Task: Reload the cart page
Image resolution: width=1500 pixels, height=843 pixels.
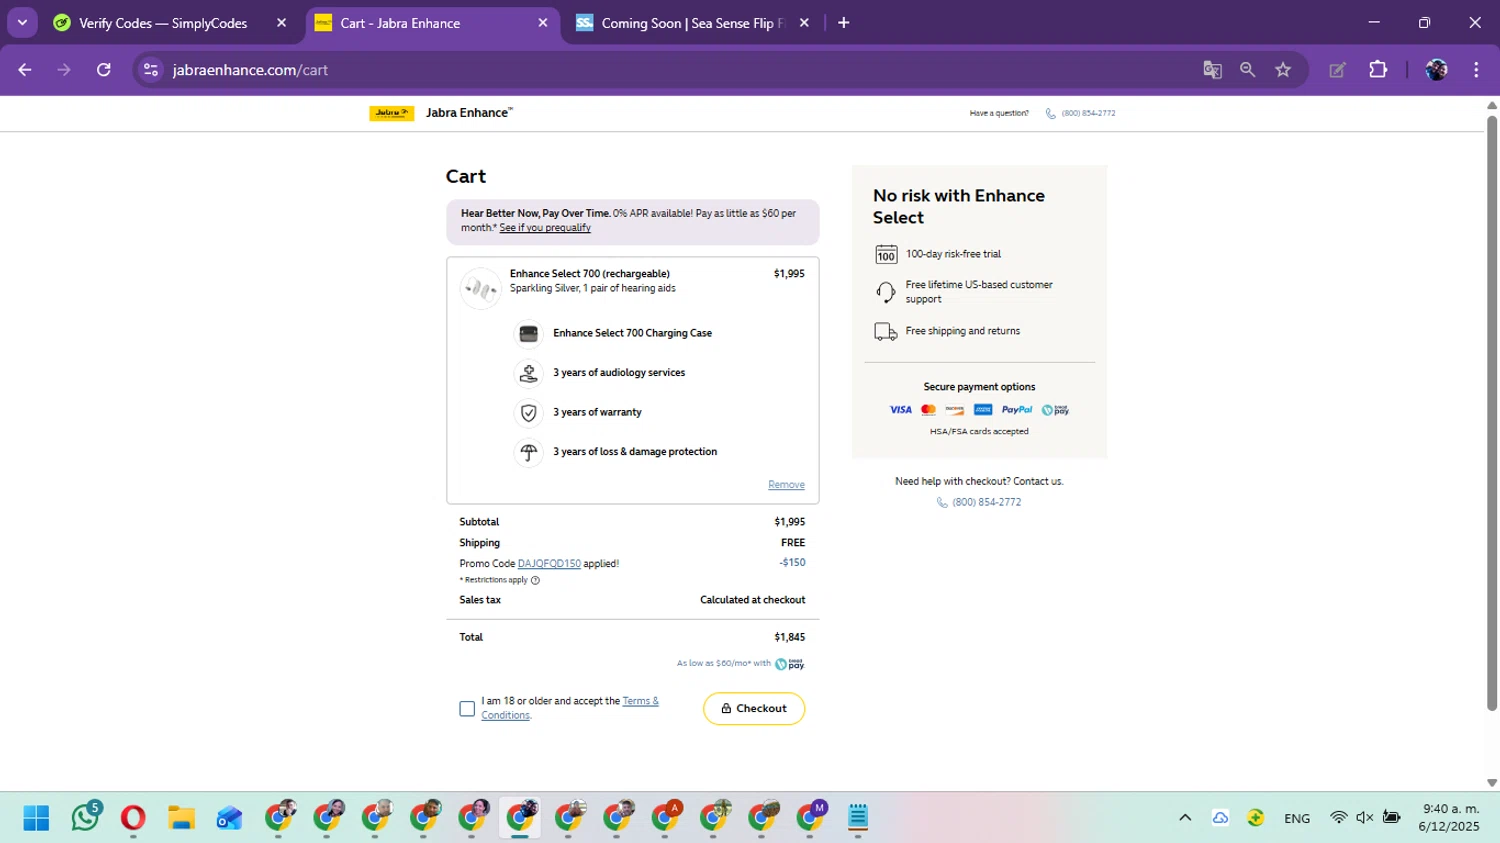Action: pyautogui.click(x=104, y=70)
